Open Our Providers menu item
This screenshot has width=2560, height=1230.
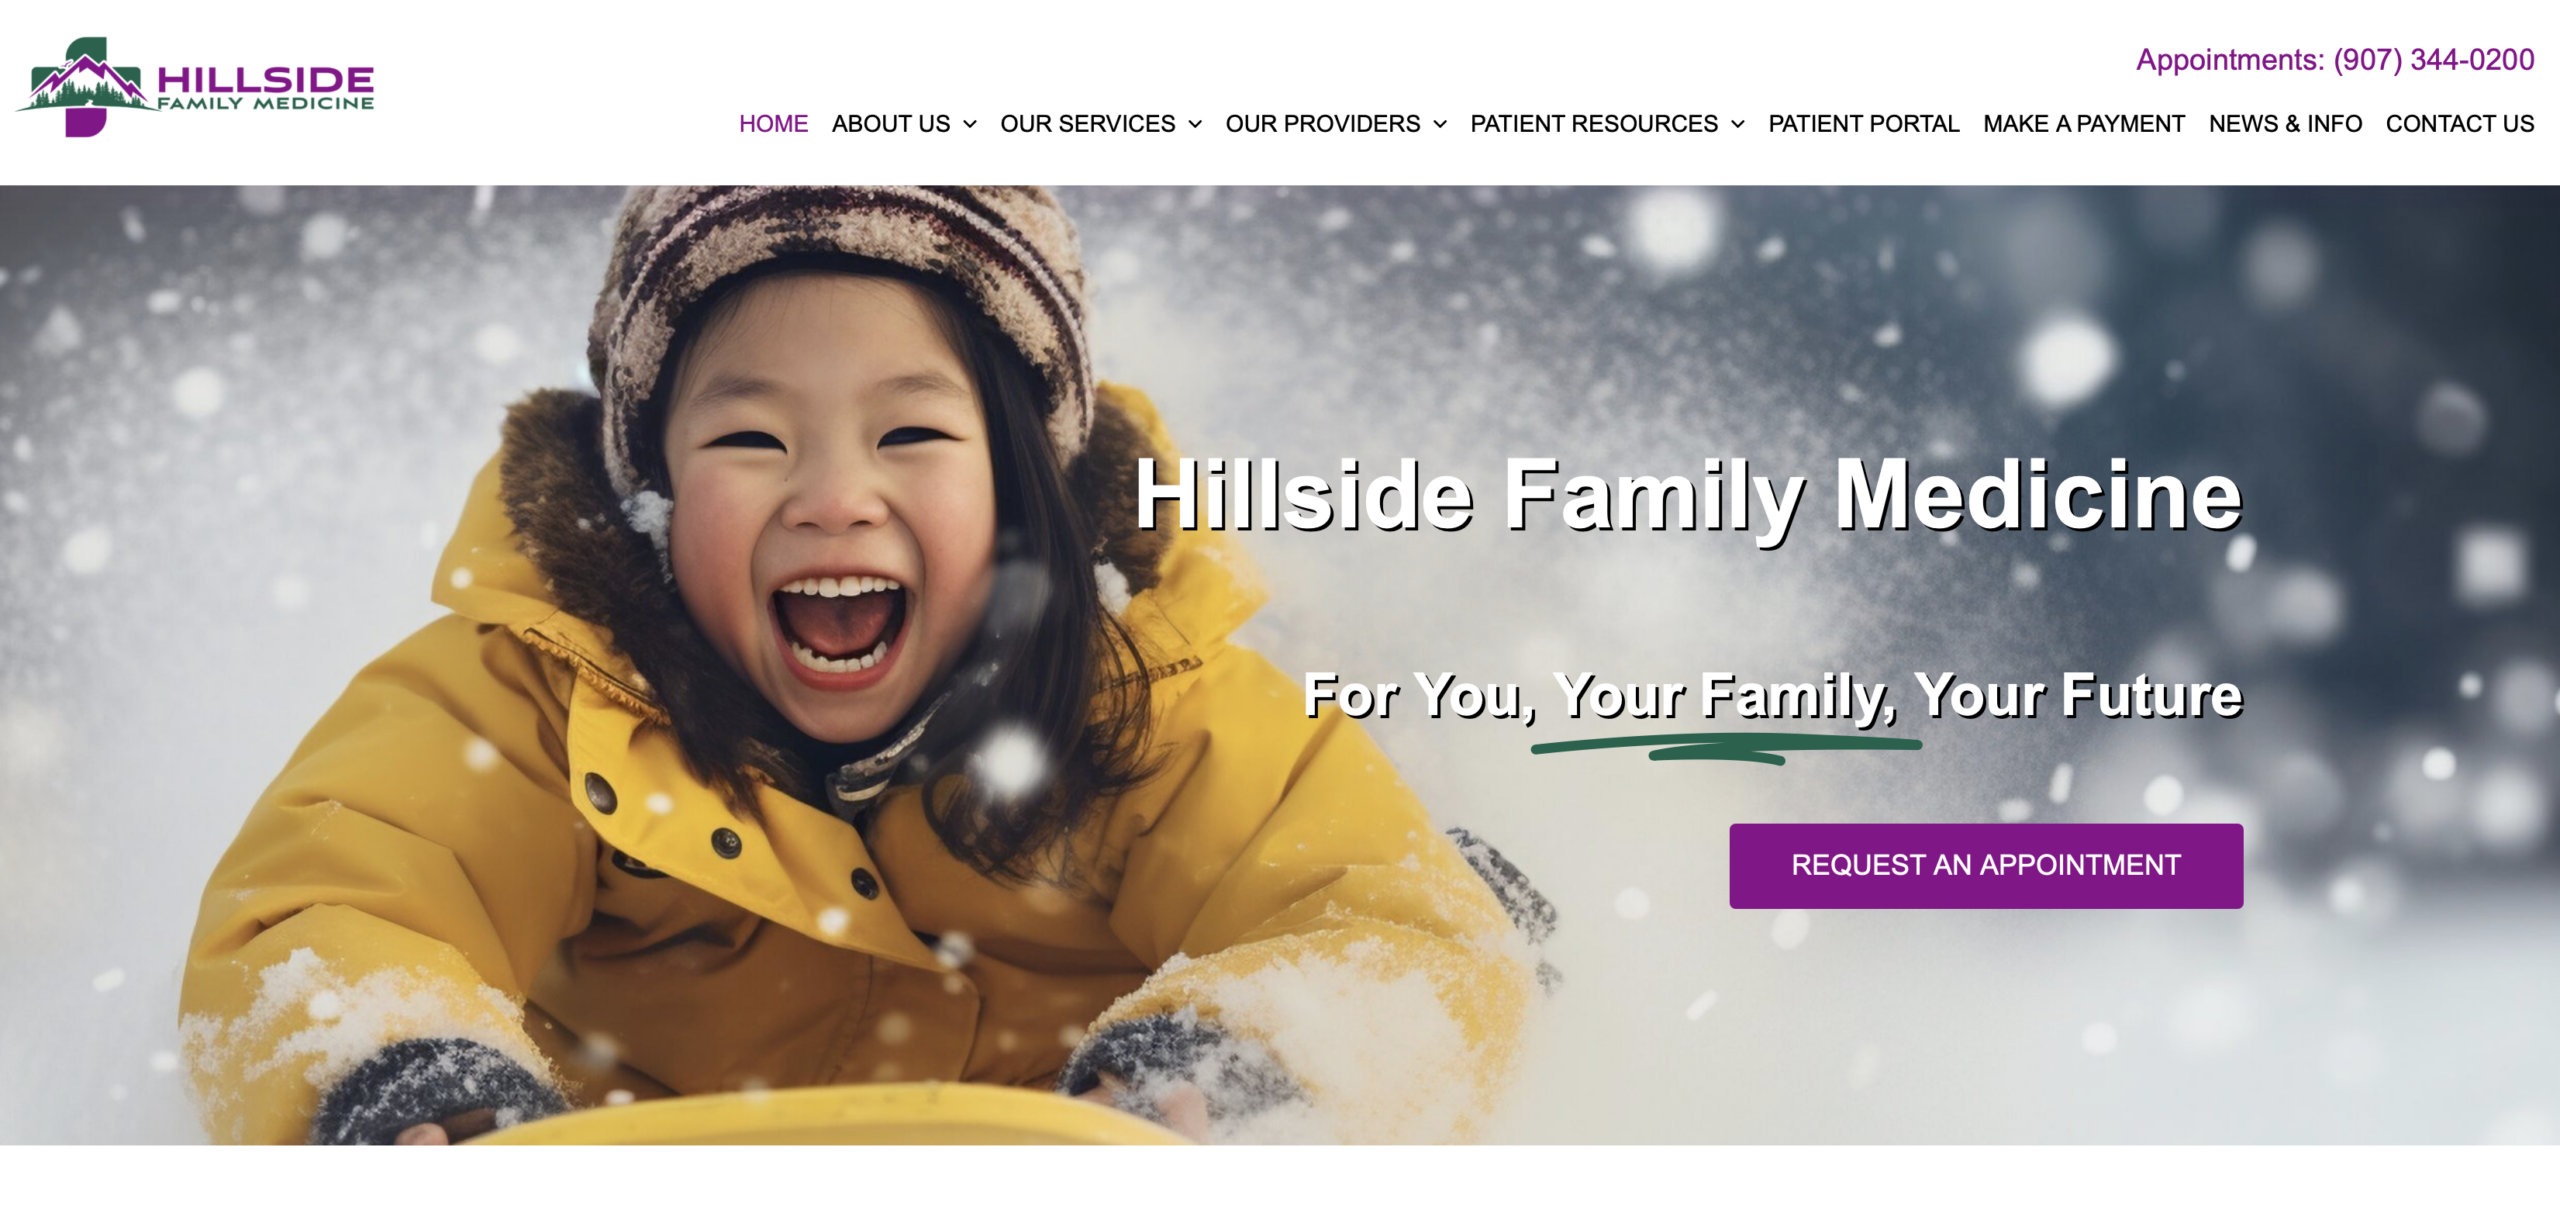point(1322,124)
